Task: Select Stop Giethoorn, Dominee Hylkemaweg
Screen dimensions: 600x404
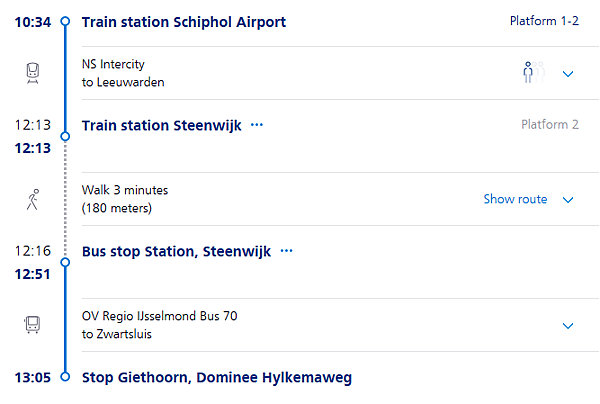Action: point(217,377)
